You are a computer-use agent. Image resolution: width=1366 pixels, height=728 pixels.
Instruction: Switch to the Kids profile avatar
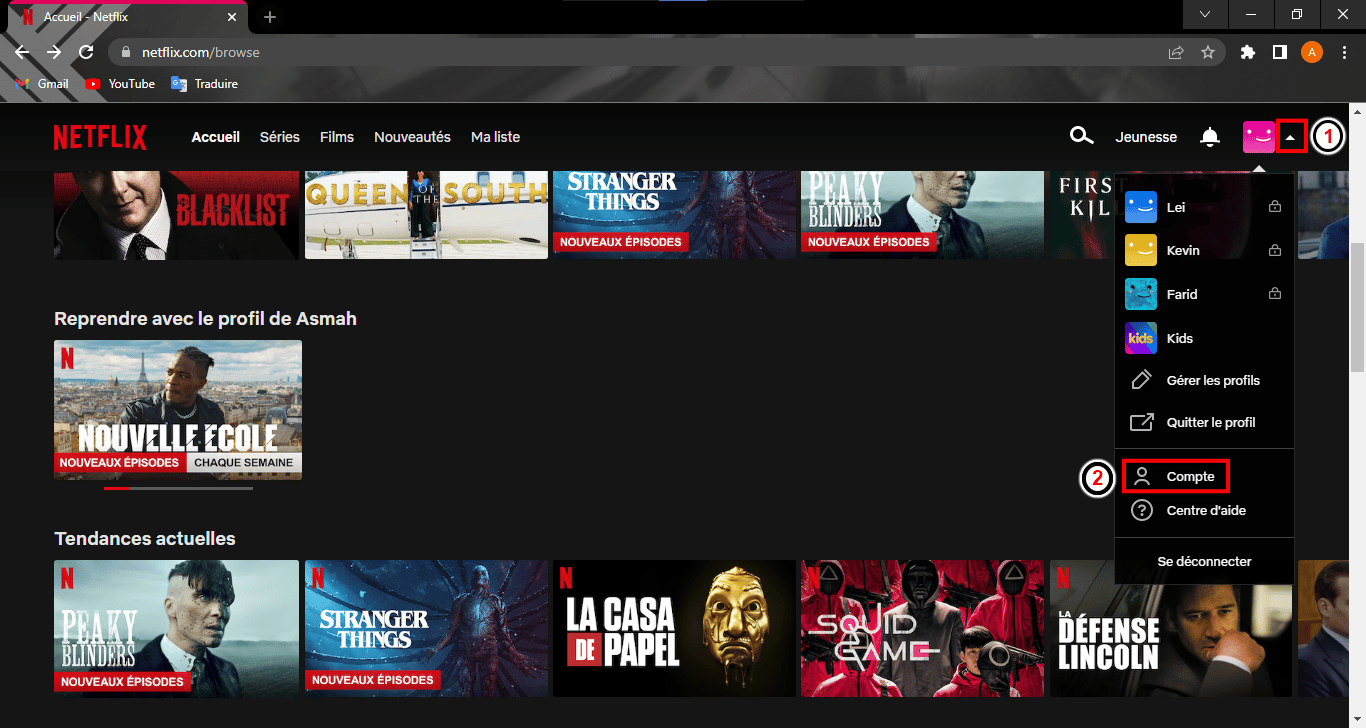click(x=1141, y=338)
